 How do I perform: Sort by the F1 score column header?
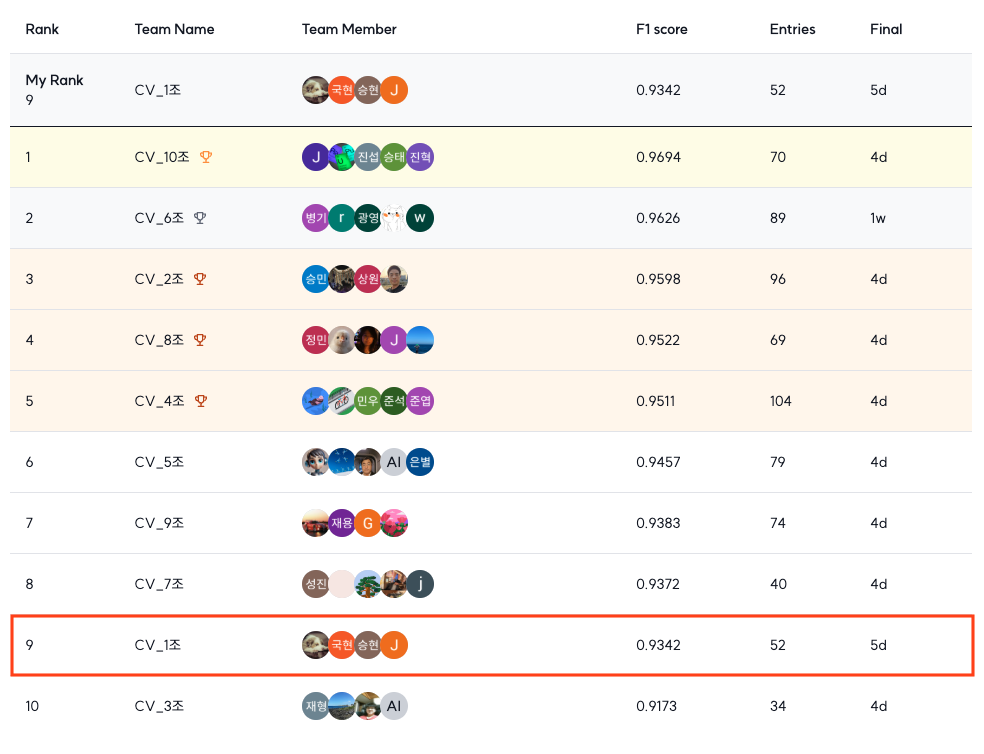(661, 29)
